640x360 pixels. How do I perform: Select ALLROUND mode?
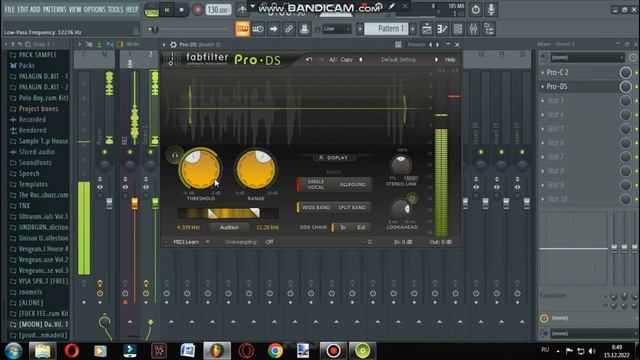click(x=352, y=184)
